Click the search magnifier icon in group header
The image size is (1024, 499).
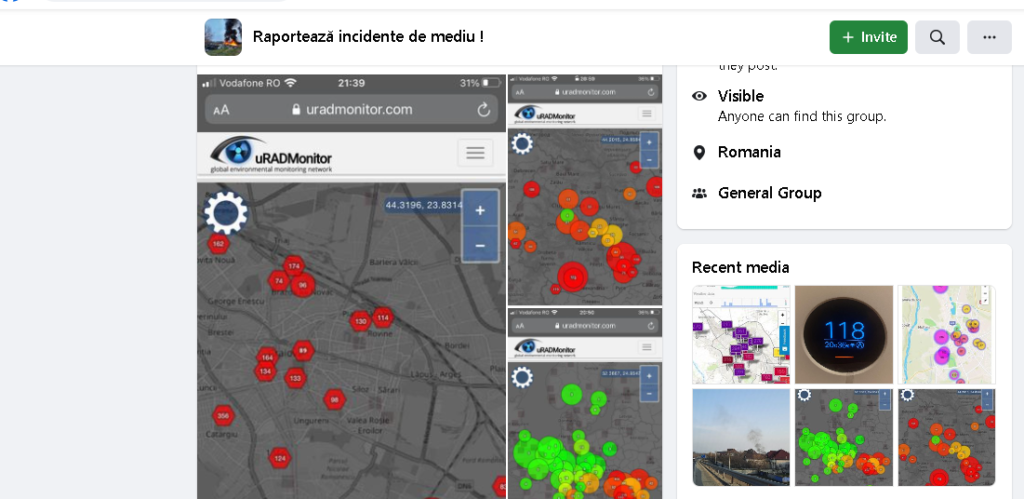click(x=937, y=37)
